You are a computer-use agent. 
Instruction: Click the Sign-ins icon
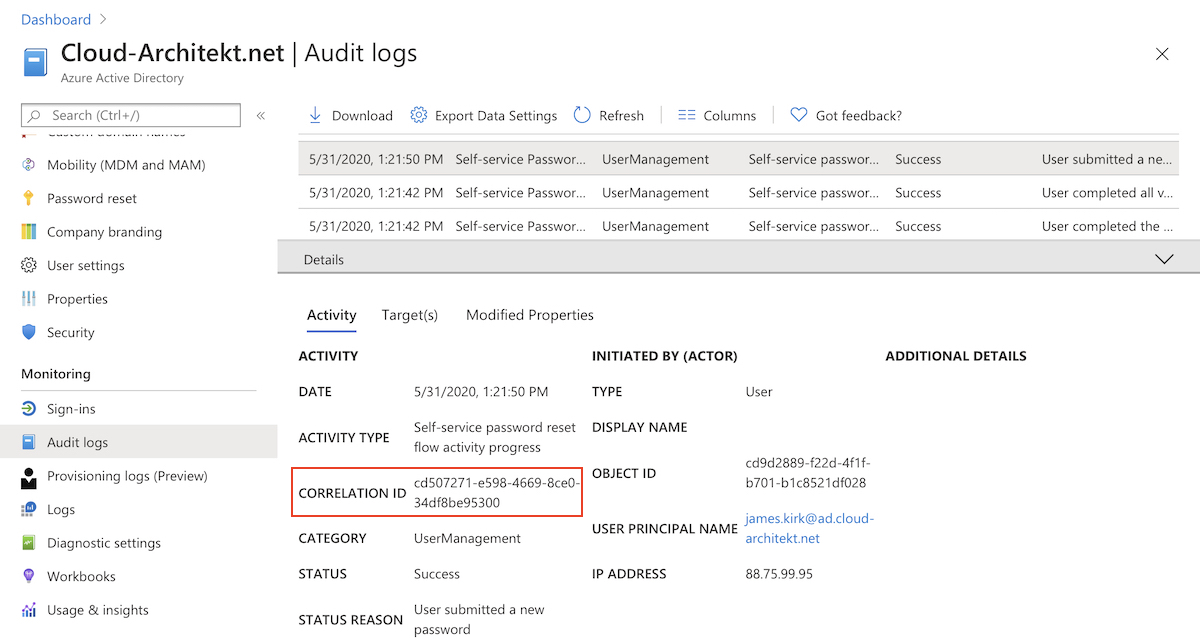coord(29,409)
